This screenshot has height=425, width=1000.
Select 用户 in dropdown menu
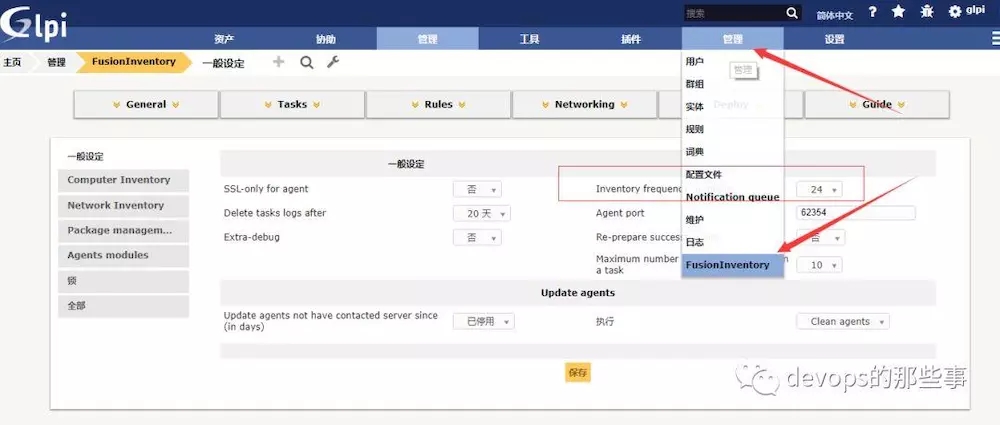coord(732,61)
